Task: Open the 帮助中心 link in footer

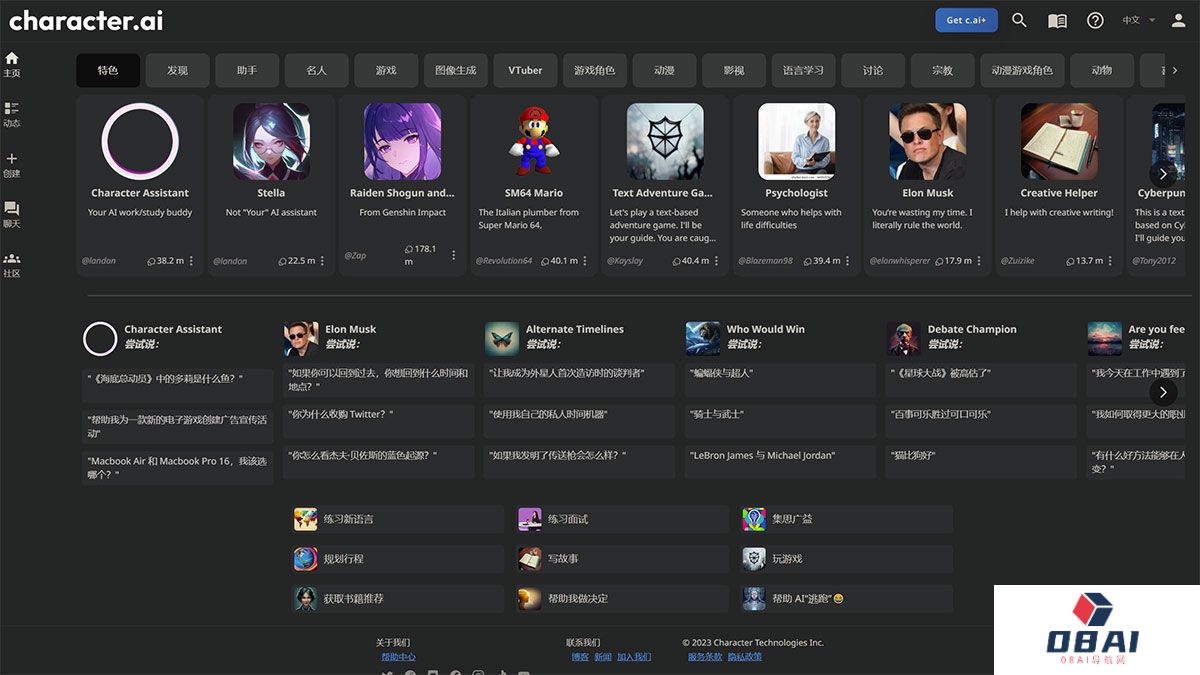Action: (398, 657)
